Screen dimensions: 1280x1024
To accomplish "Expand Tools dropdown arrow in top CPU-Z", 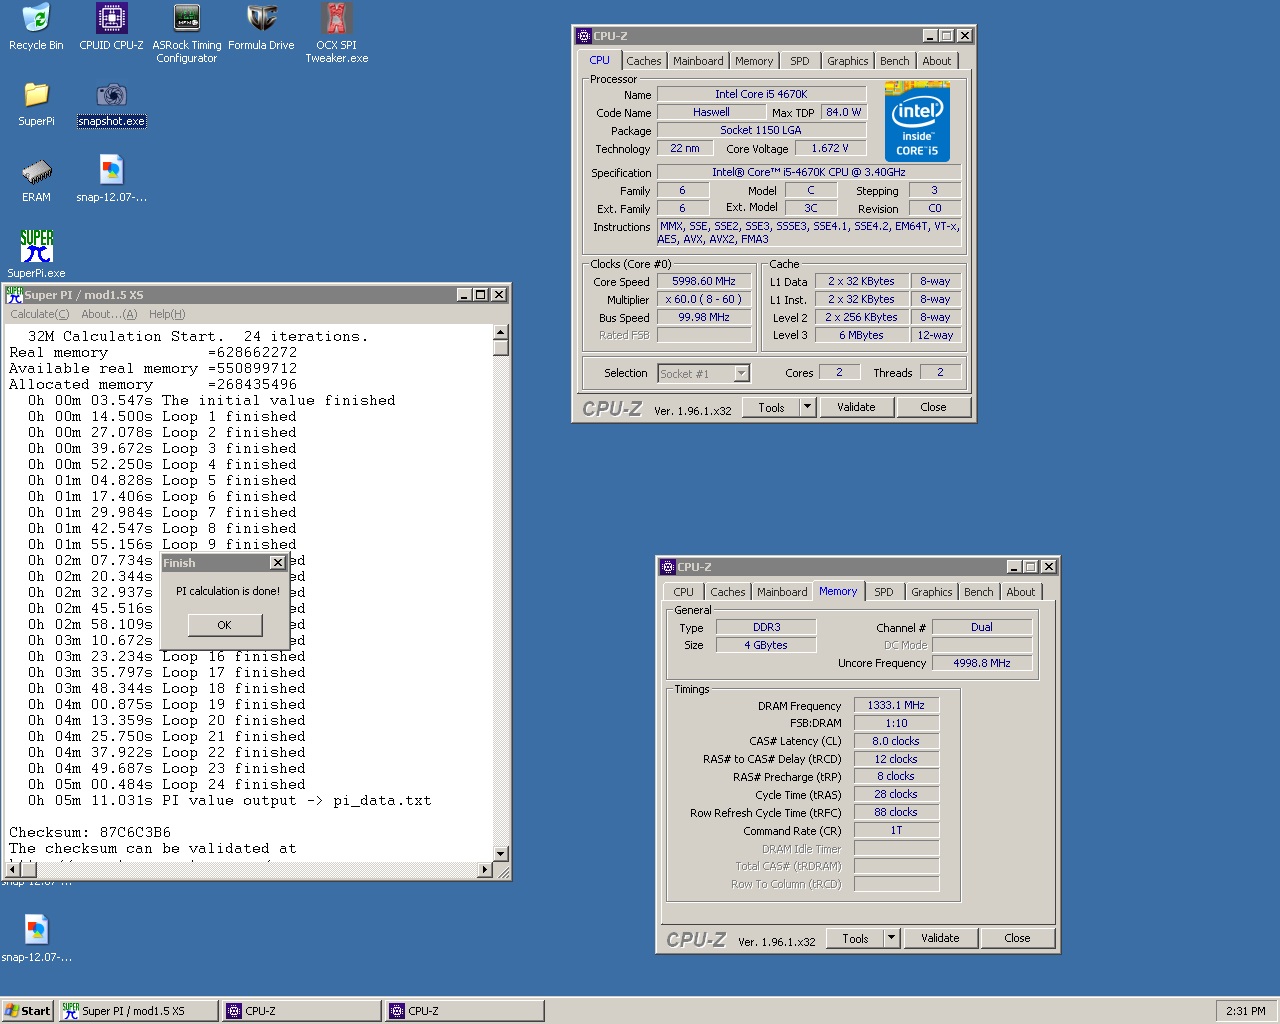I will tap(808, 407).
